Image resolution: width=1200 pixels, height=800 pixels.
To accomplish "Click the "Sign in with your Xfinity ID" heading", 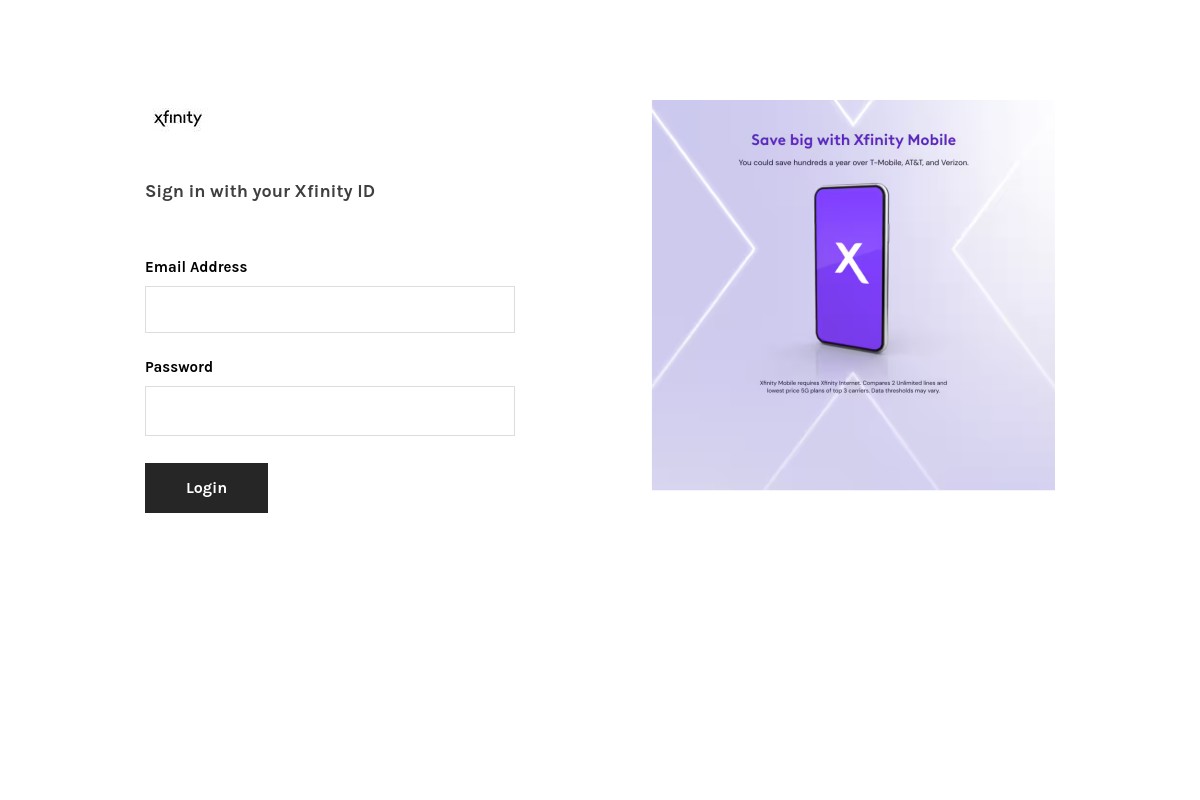I will pos(260,191).
